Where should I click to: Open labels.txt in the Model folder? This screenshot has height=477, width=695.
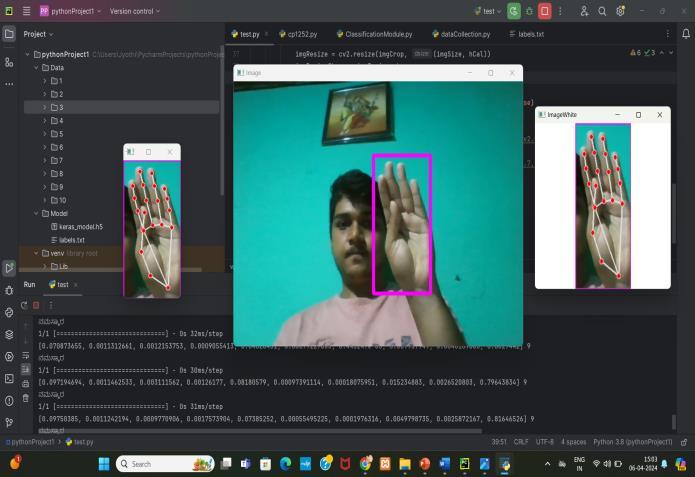click(68, 240)
